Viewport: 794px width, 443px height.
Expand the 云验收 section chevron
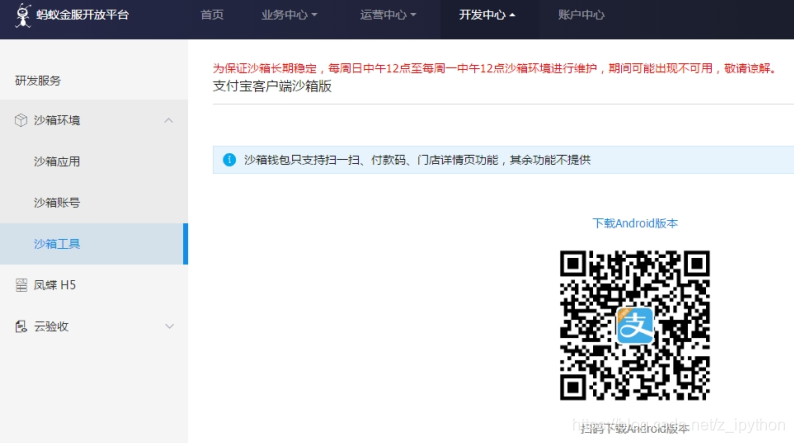point(169,327)
